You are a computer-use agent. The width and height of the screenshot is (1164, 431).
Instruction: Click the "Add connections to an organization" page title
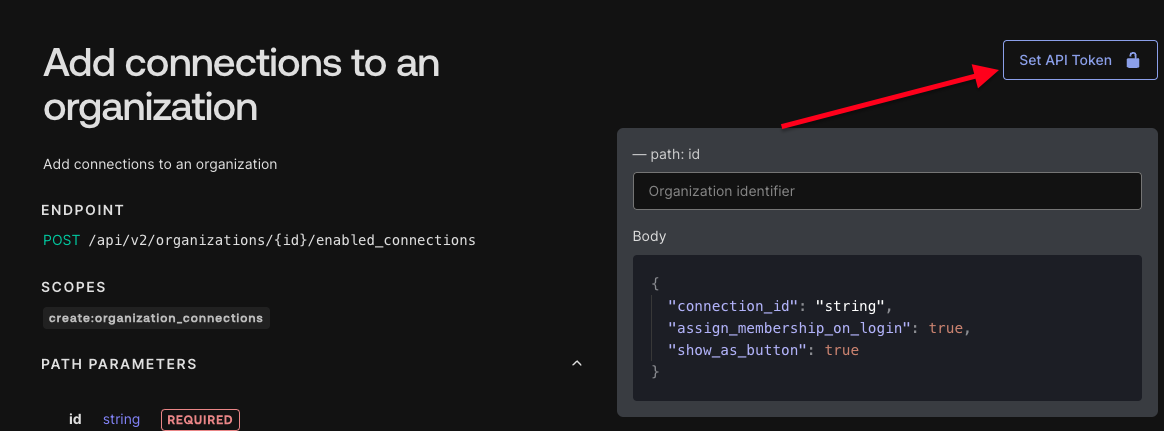(241, 85)
